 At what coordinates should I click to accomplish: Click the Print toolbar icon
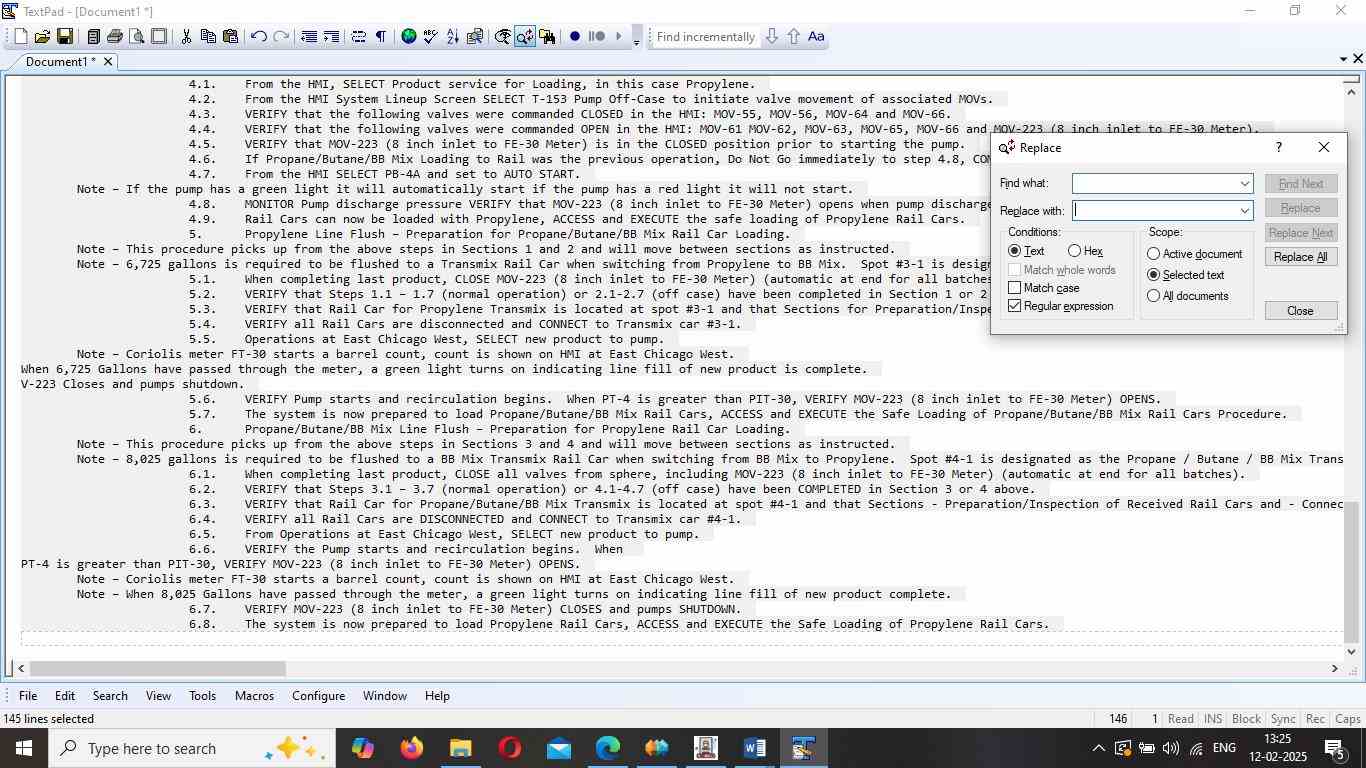tap(115, 37)
